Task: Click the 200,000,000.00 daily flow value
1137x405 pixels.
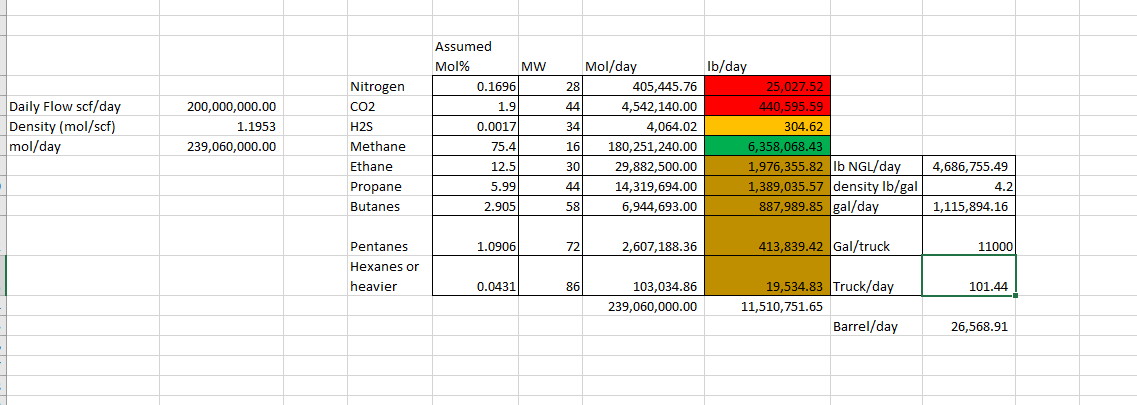Action: 221,107
